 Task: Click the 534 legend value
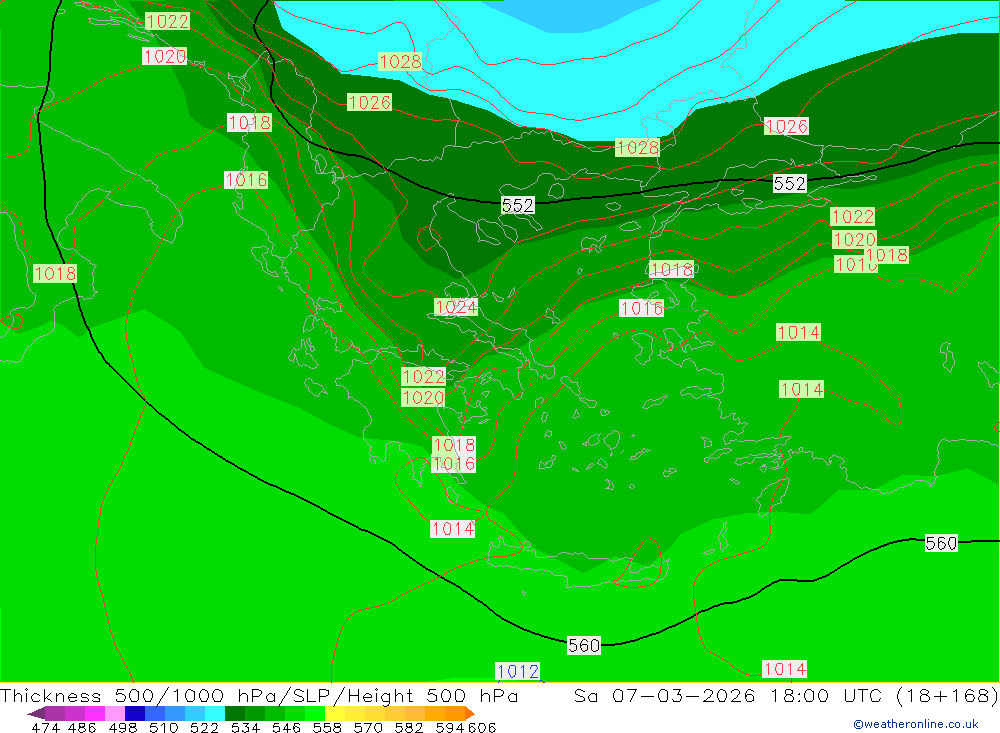pyautogui.click(x=245, y=727)
